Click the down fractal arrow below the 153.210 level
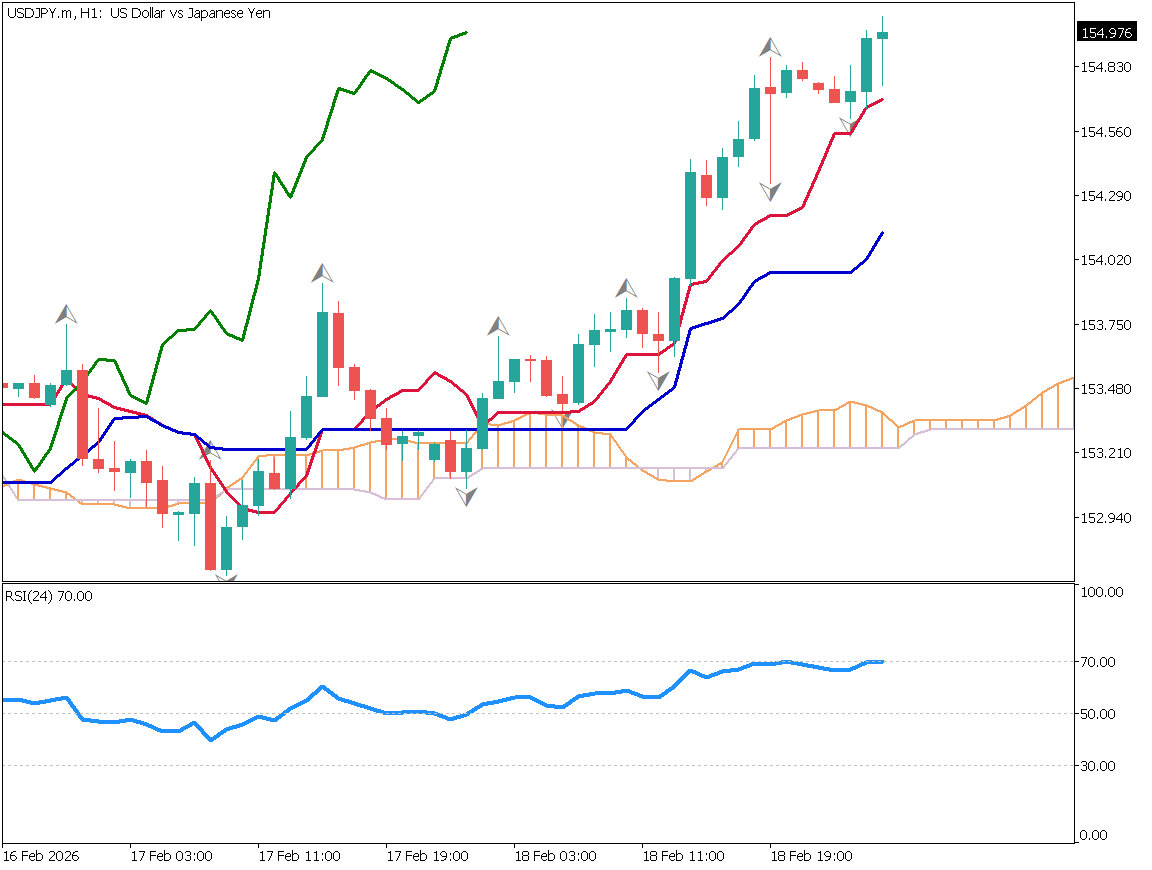This screenshot has height=870, width=1152. coord(466,495)
